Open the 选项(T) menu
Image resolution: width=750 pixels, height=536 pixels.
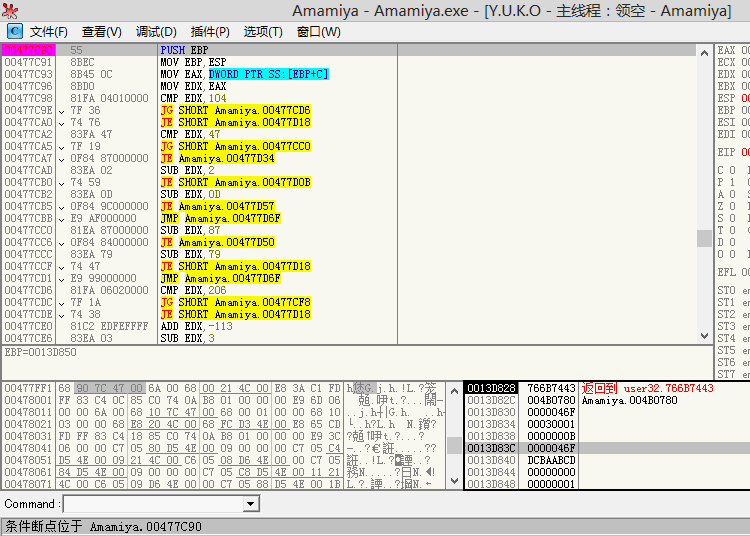[263, 32]
